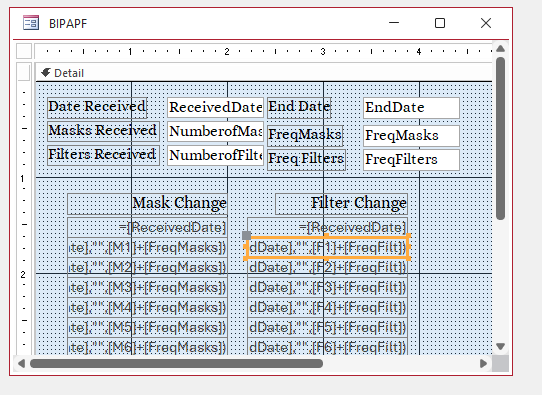Select the NumberofMasks text box
The width and height of the screenshot is (542, 395).
[x=215, y=131]
